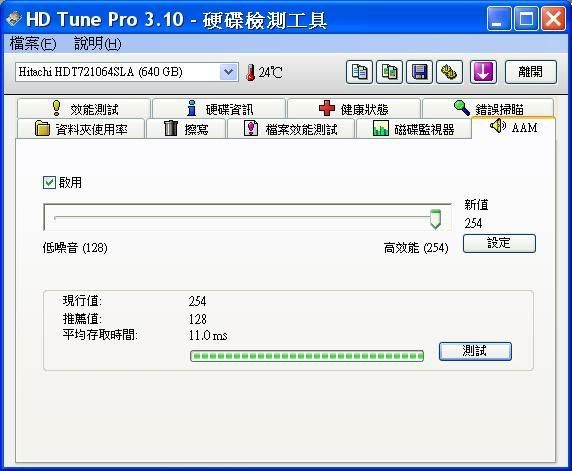
Task: Expand the Hitachi drive selection dropdown
Action: [229, 72]
